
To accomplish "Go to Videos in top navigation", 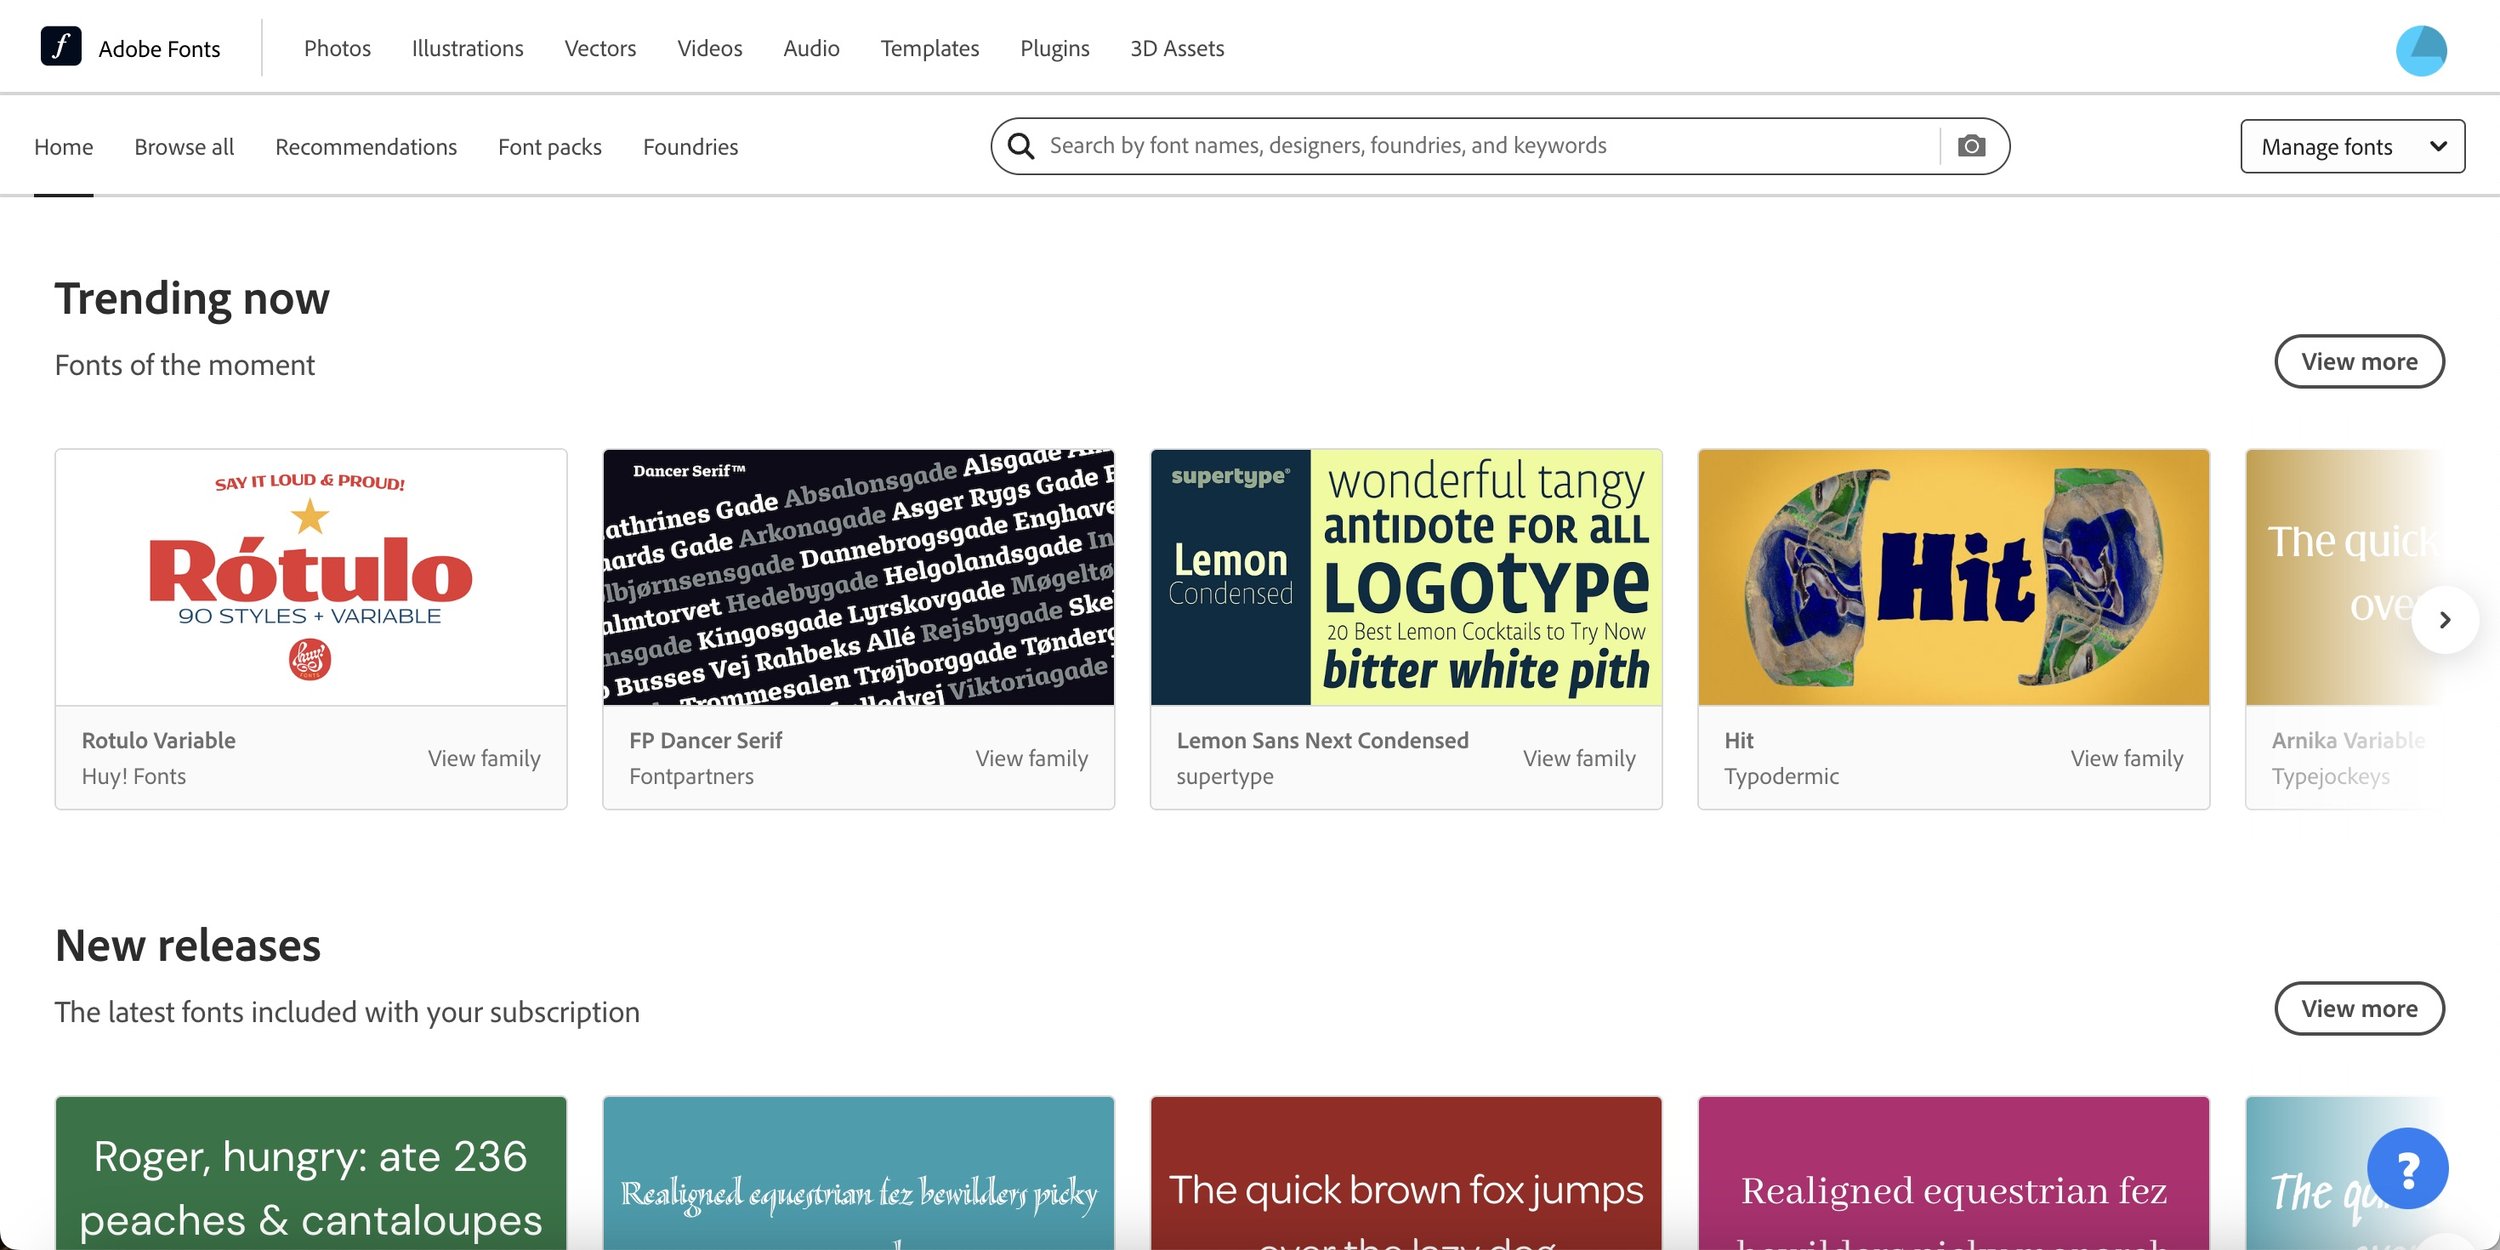I will (x=709, y=48).
